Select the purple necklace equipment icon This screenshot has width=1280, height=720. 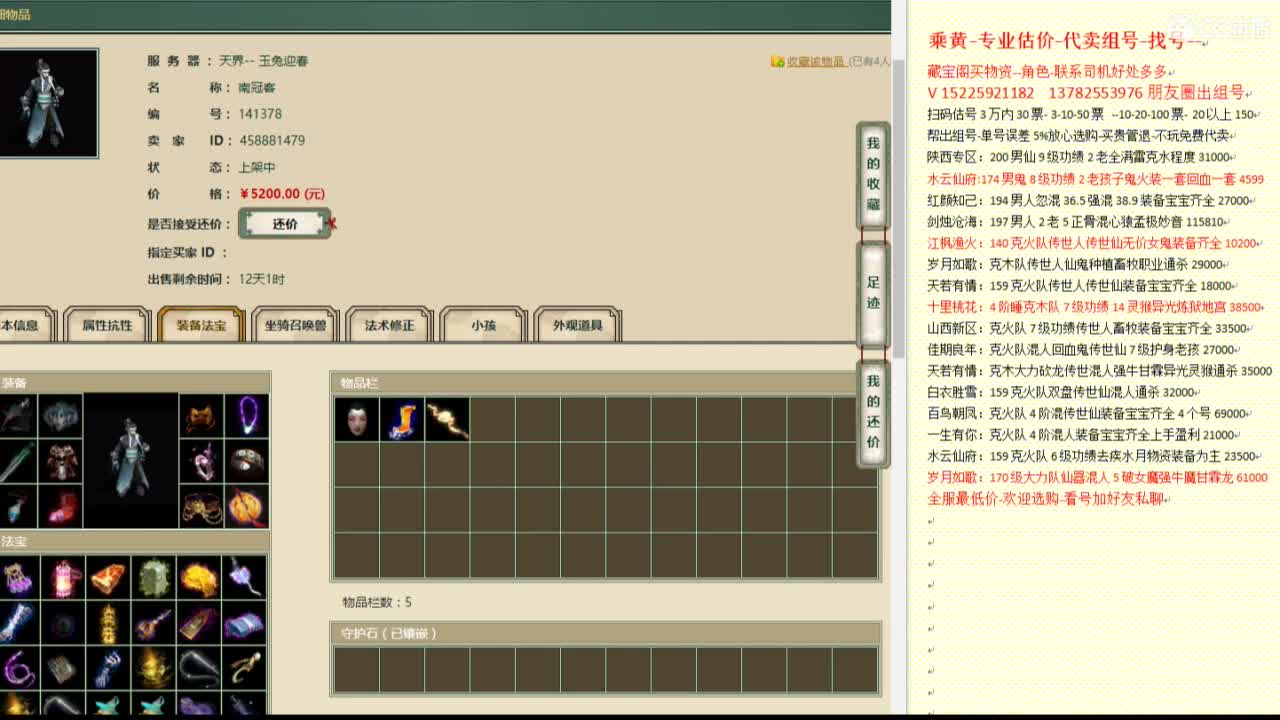click(246, 415)
